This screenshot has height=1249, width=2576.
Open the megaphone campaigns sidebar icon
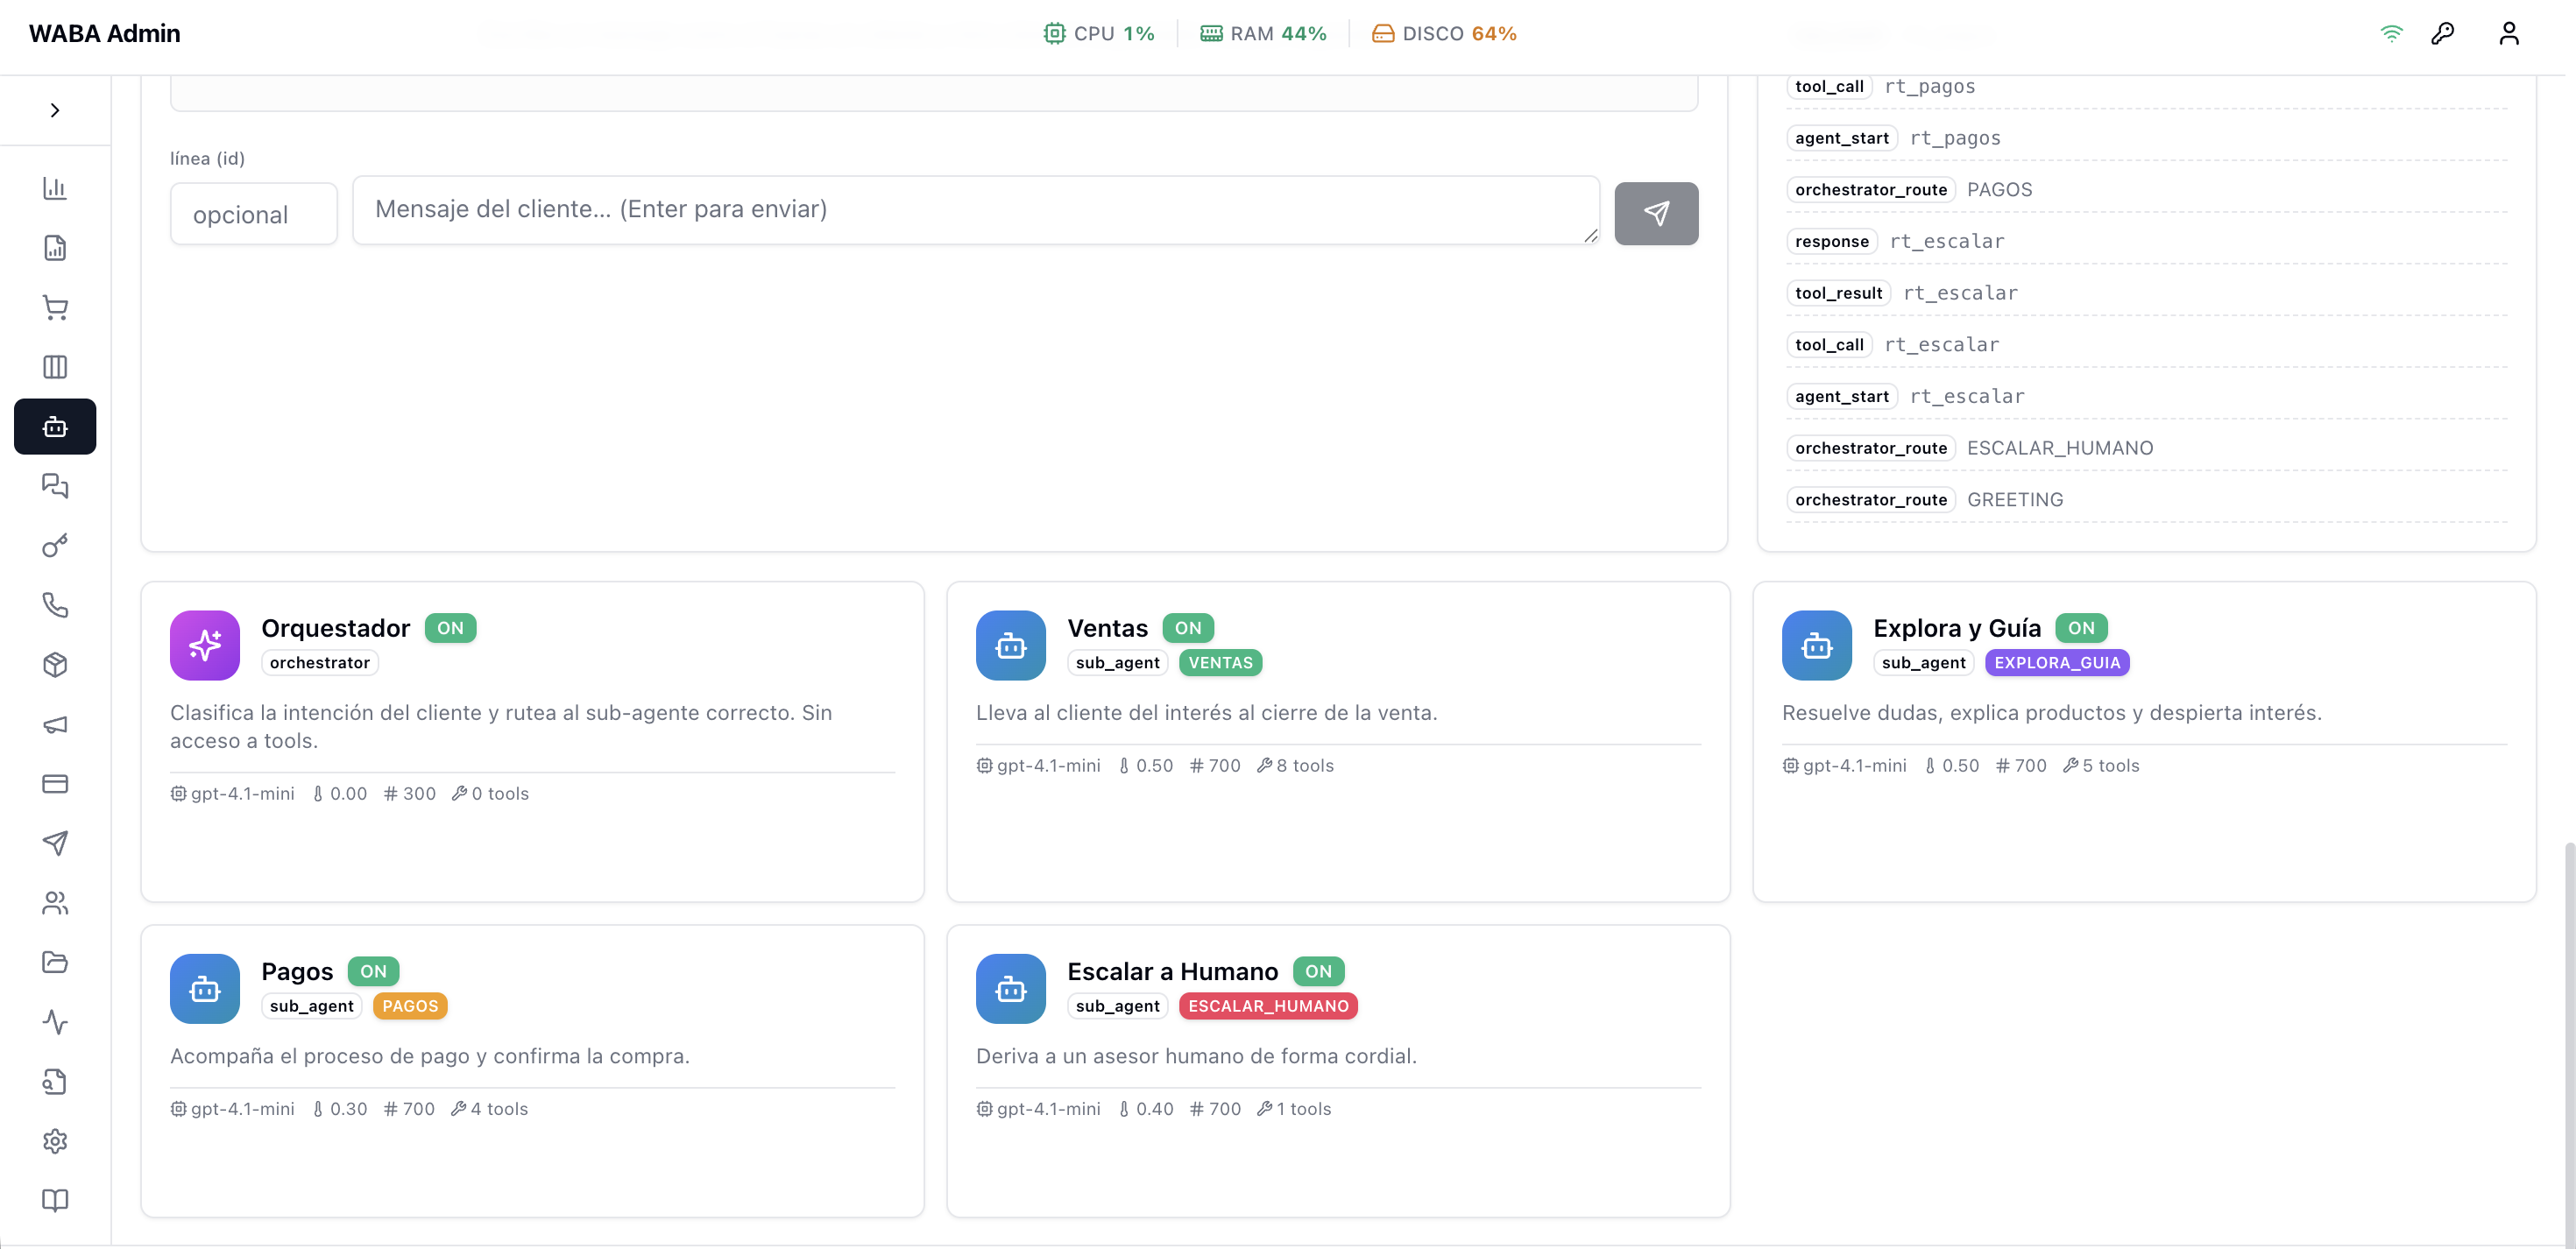click(55, 724)
